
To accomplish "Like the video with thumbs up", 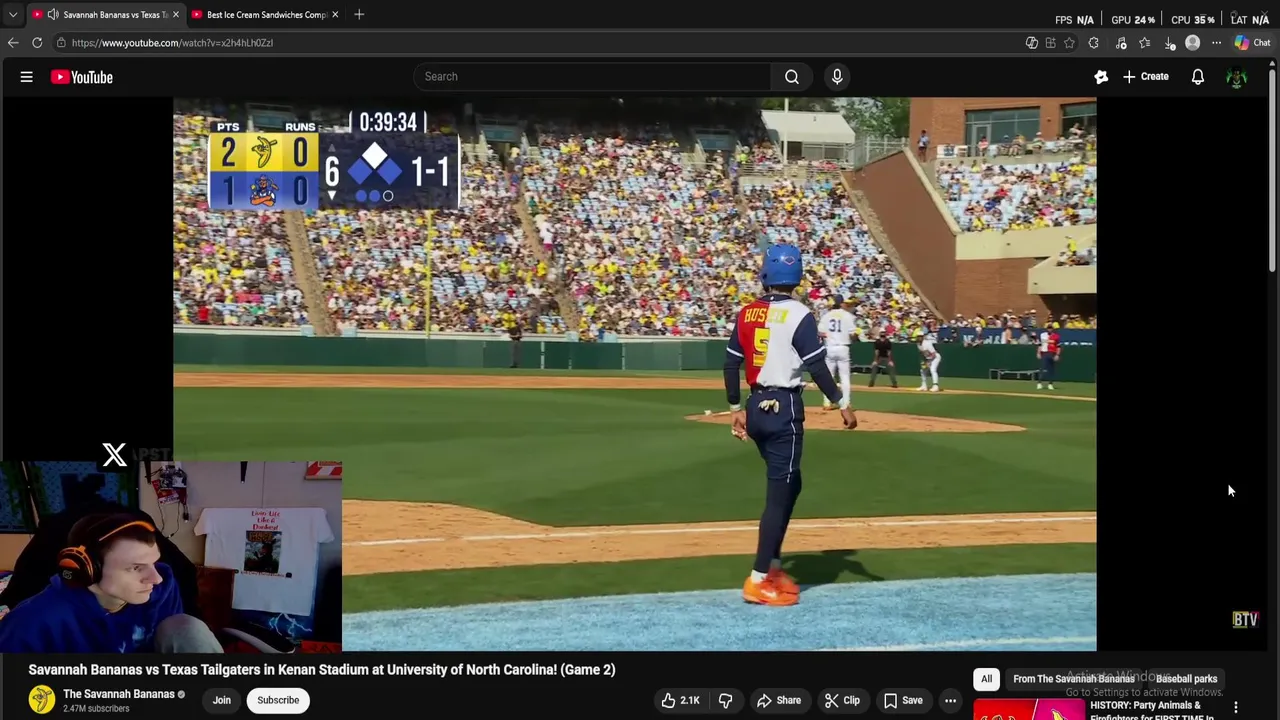I will click(679, 700).
